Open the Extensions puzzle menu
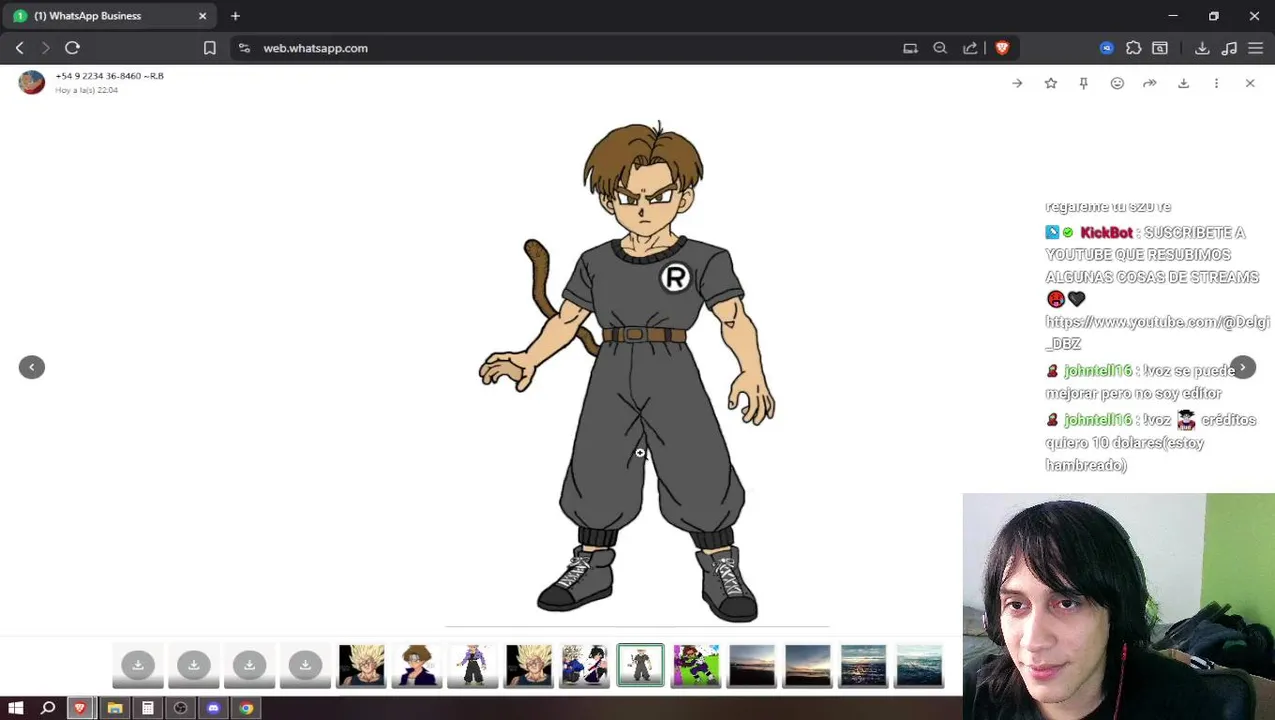Screen dimensions: 1275x720 pyautogui.click(x=1134, y=48)
